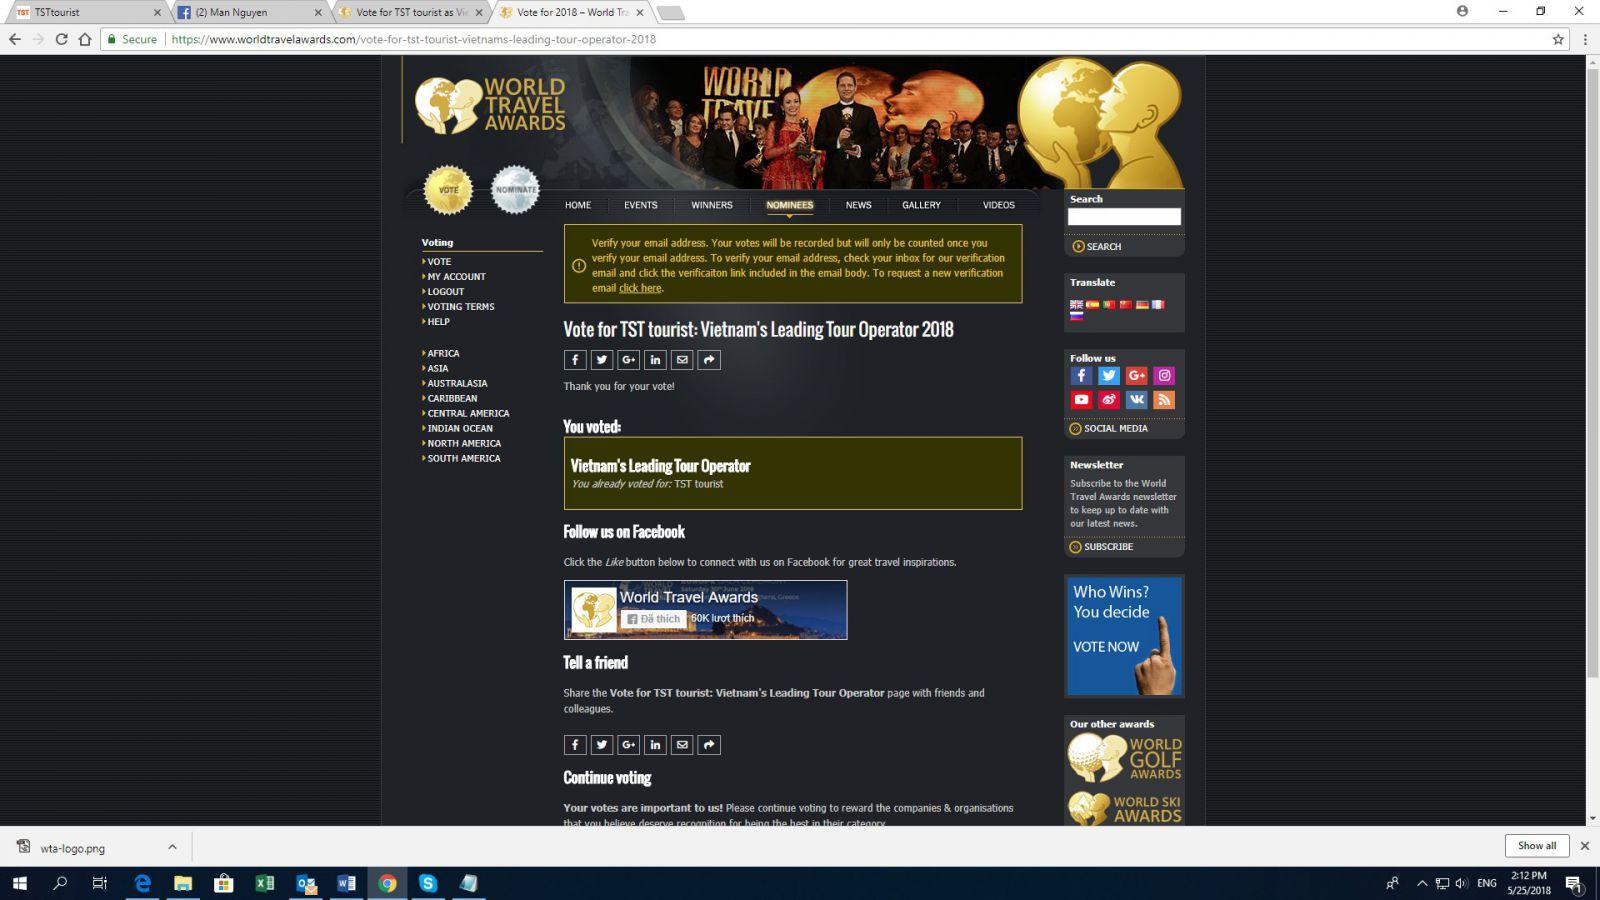
Task: Click RSS feed icon in Follow us panel
Action: (x=1164, y=400)
